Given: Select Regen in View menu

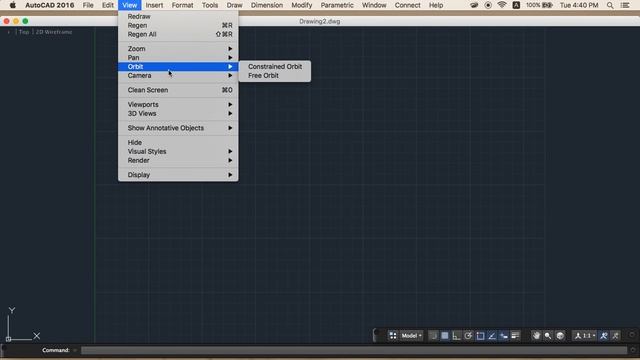Looking at the screenshot, I should pos(178,25).
